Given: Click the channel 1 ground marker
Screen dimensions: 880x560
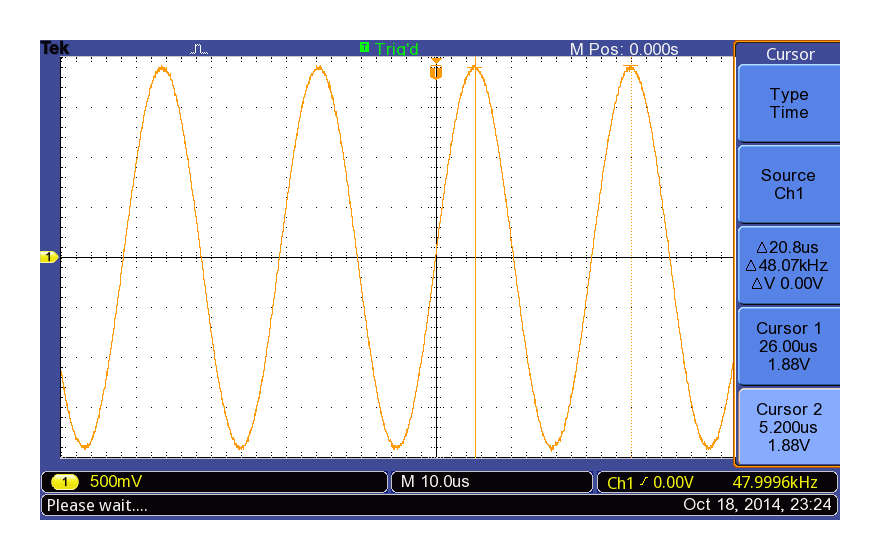Looking at the screenshot, I should [49, 257].
